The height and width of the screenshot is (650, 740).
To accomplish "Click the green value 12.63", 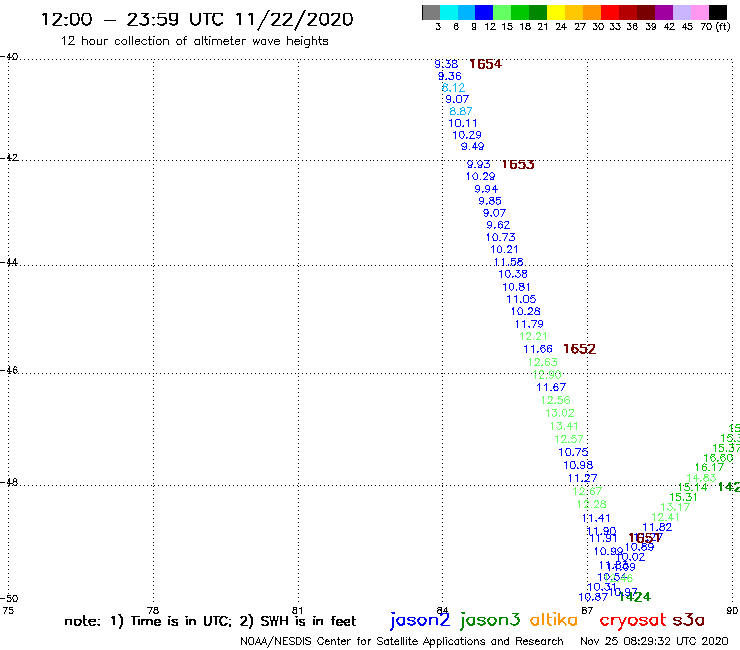I will point(543,363).
